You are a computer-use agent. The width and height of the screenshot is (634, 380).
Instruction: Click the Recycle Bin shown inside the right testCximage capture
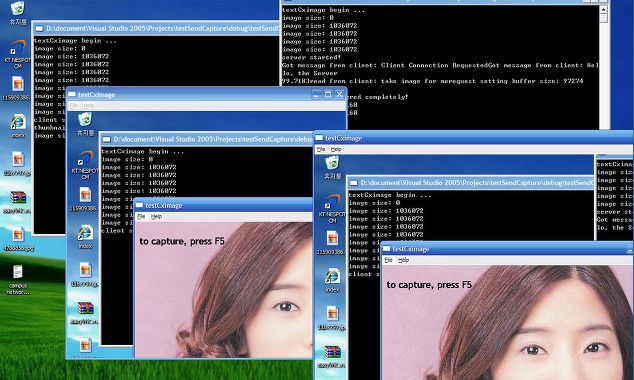332,163
